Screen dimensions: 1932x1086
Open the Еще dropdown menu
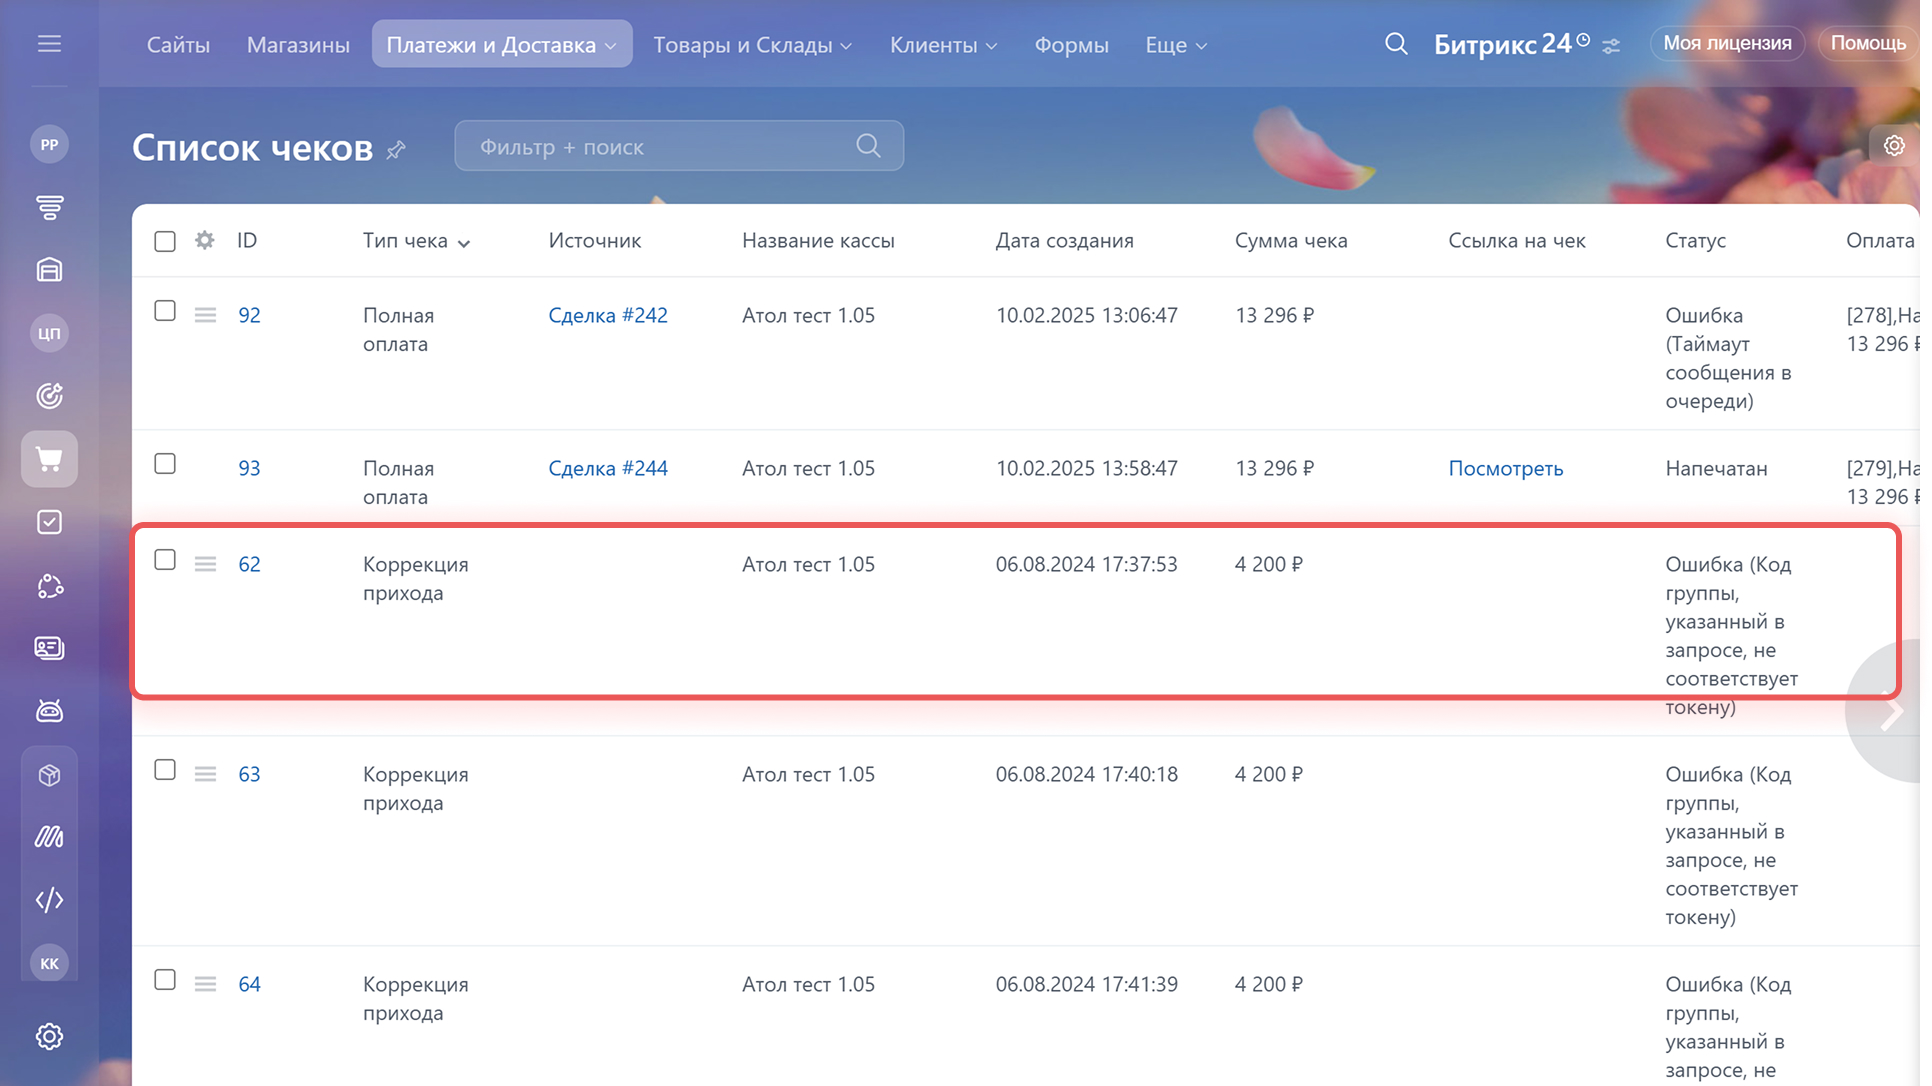click(x=1176, y=45)
